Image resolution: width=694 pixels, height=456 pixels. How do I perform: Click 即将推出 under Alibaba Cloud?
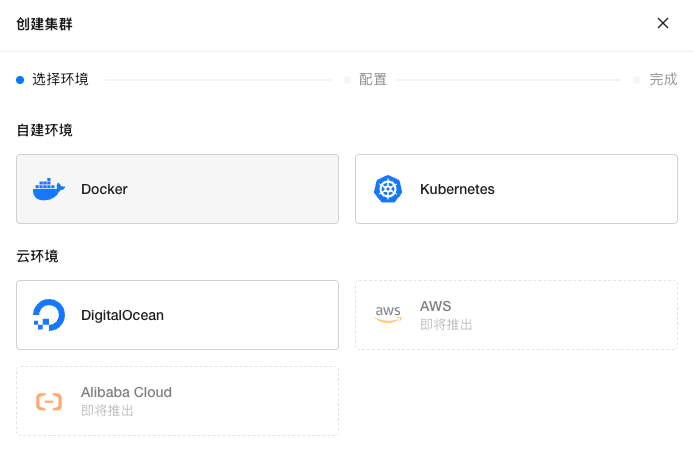(107, 411)
